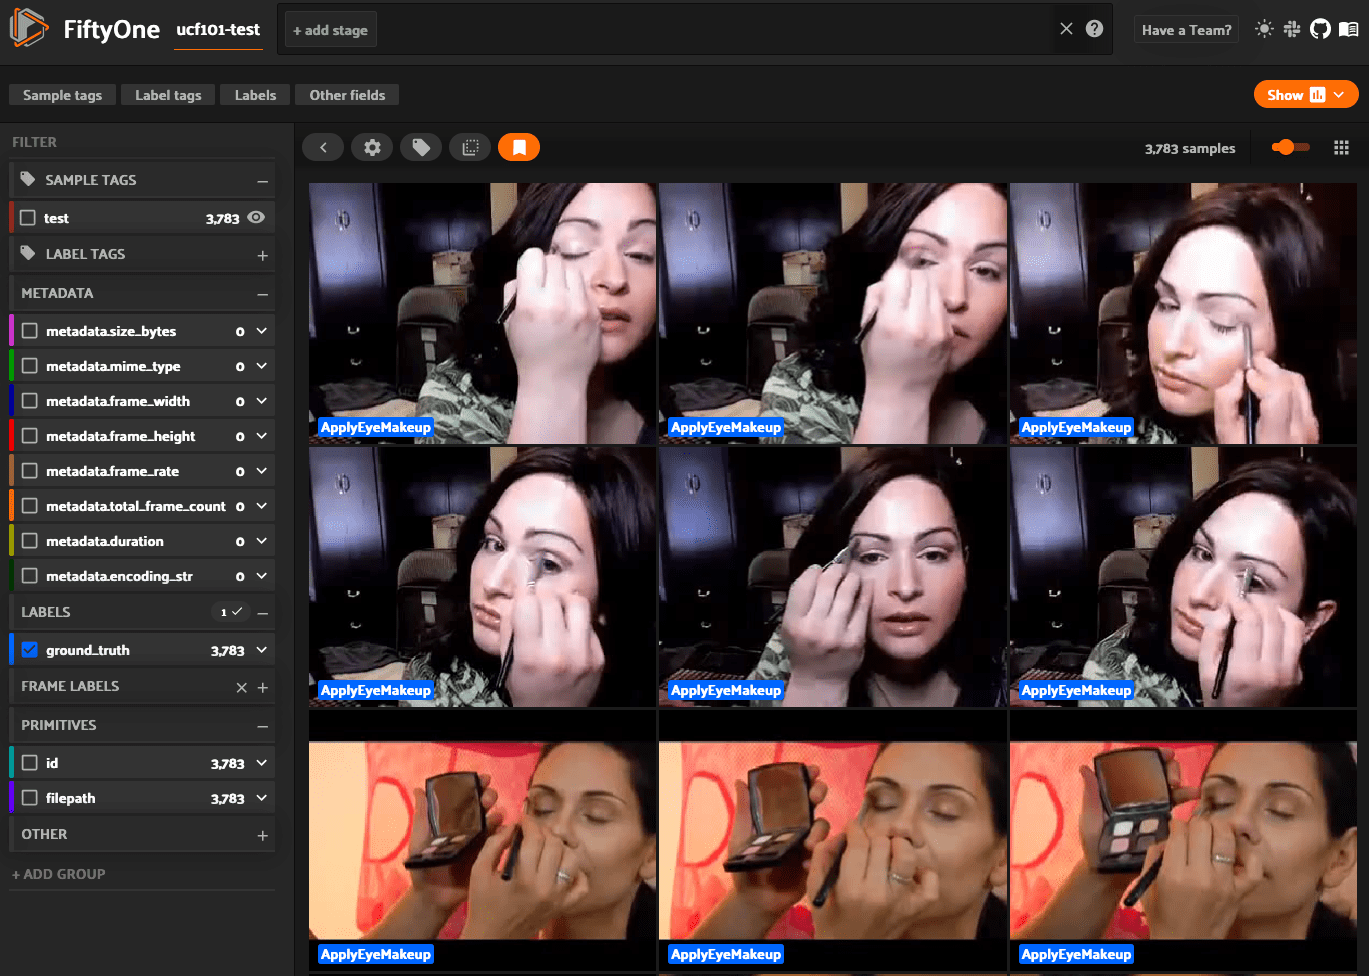The image size is (1369, 976).
Task: Click the add stage button
Action: pos(330,30)
